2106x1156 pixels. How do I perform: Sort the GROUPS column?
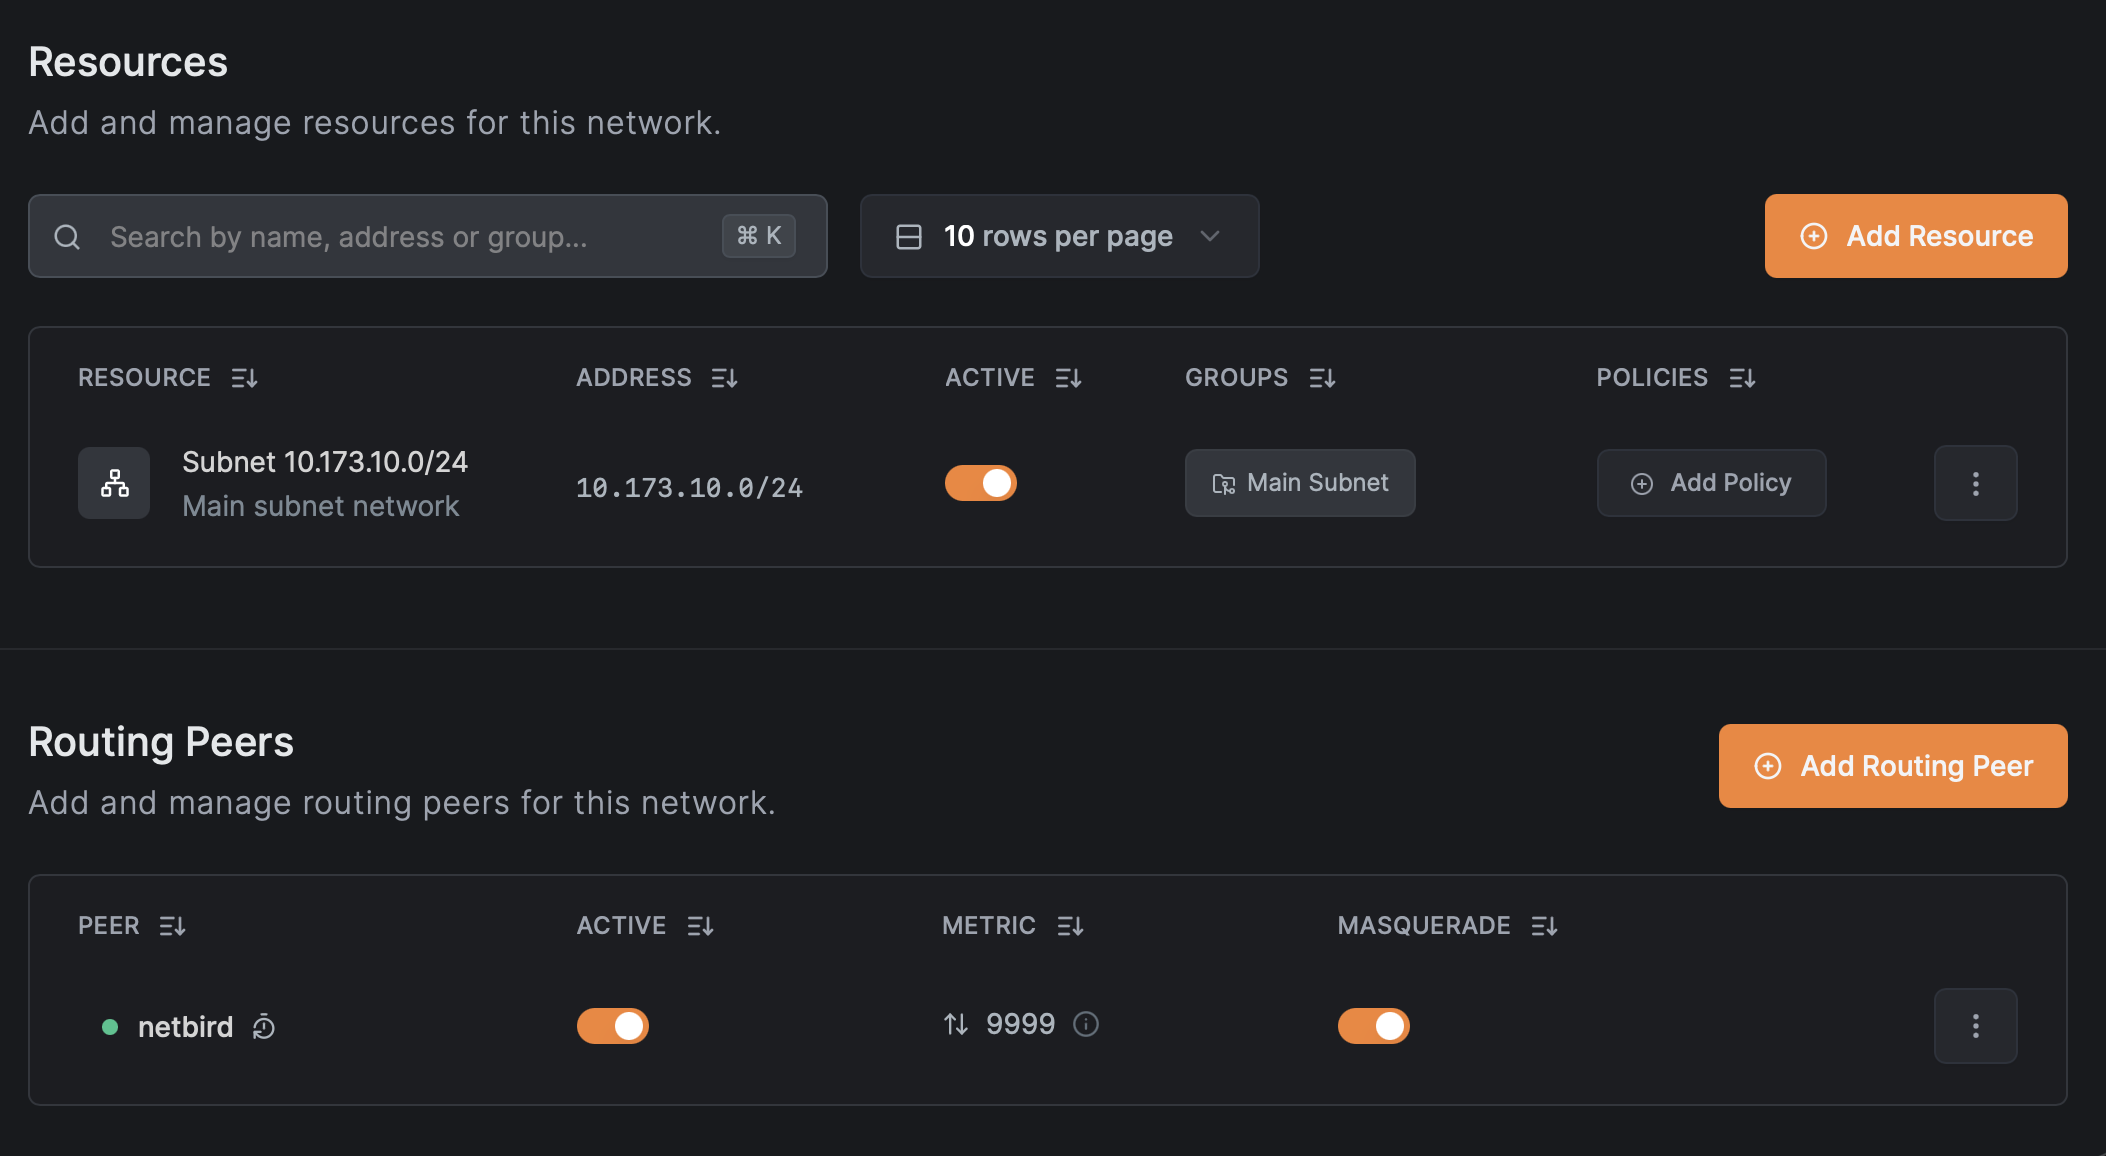(x=1322, y=377)
